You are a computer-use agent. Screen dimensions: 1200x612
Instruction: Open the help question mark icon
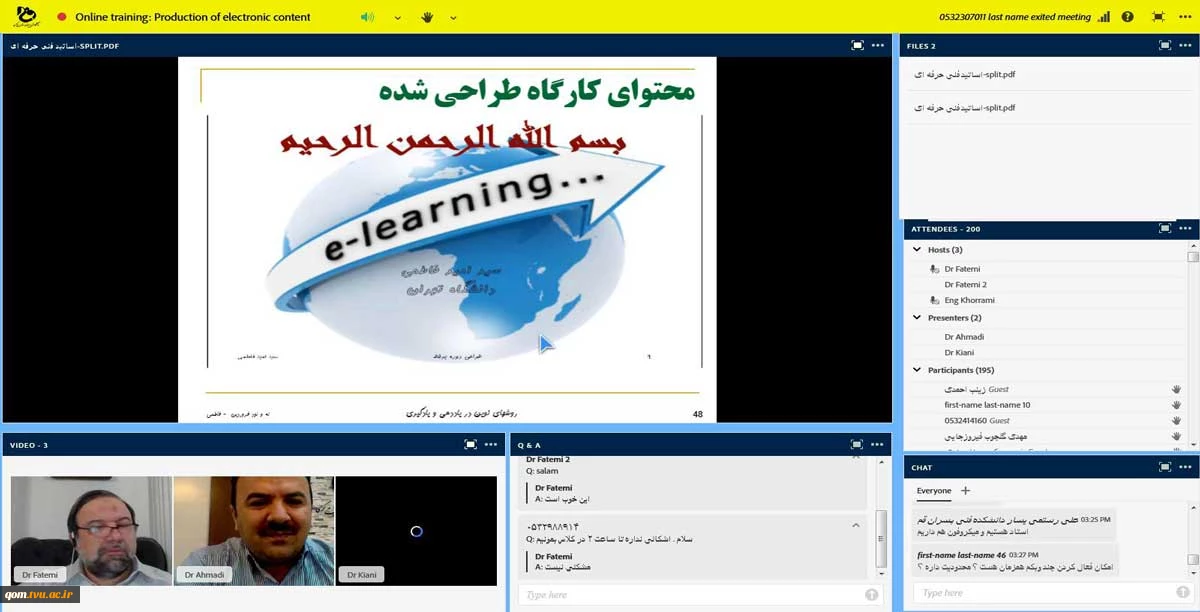[1128, 17]
